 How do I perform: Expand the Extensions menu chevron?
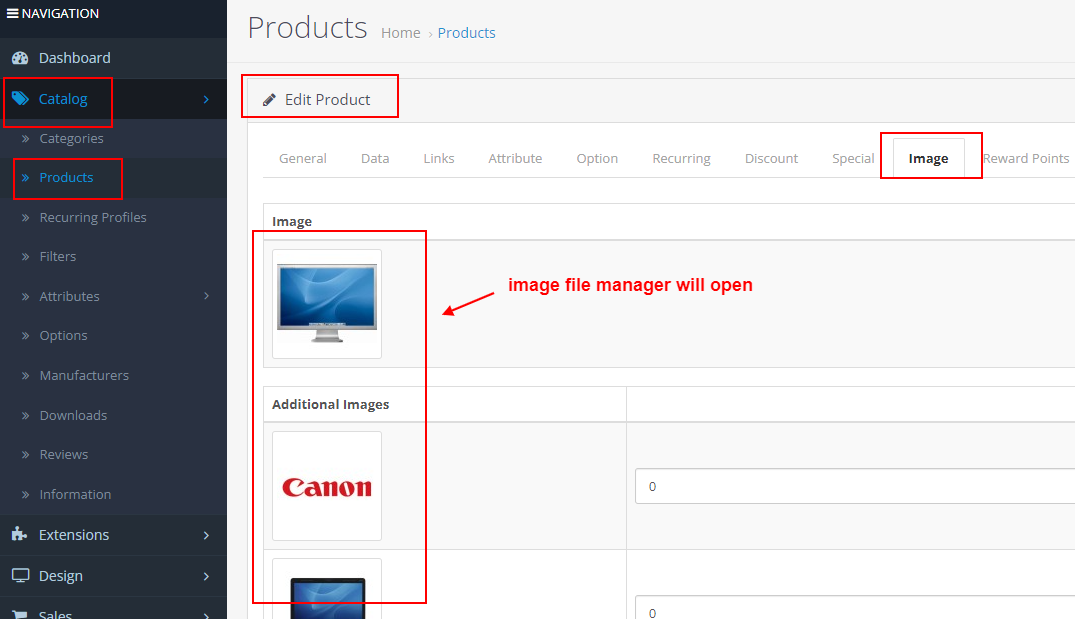pyautogui.click(x=208, y=535)
